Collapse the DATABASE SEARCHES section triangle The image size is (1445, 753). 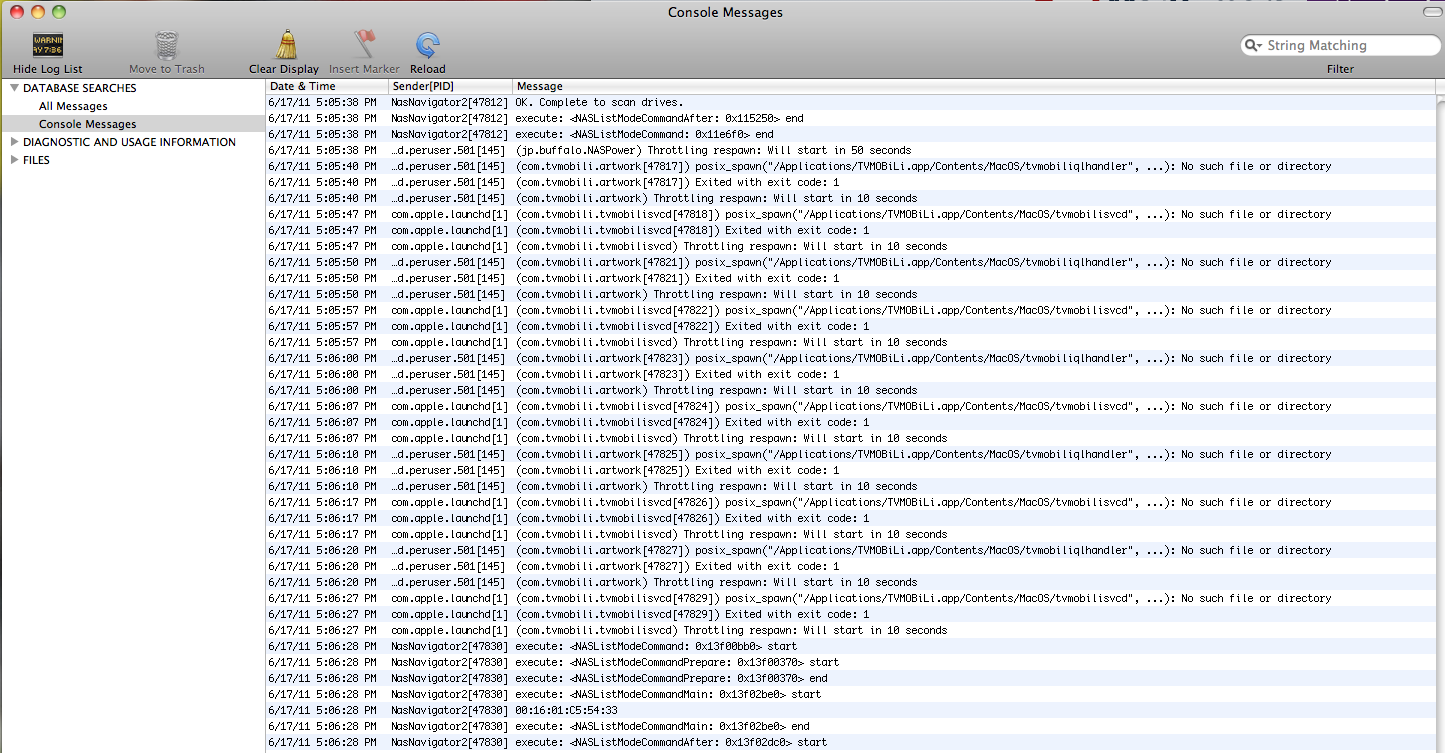tap(14, 88)
